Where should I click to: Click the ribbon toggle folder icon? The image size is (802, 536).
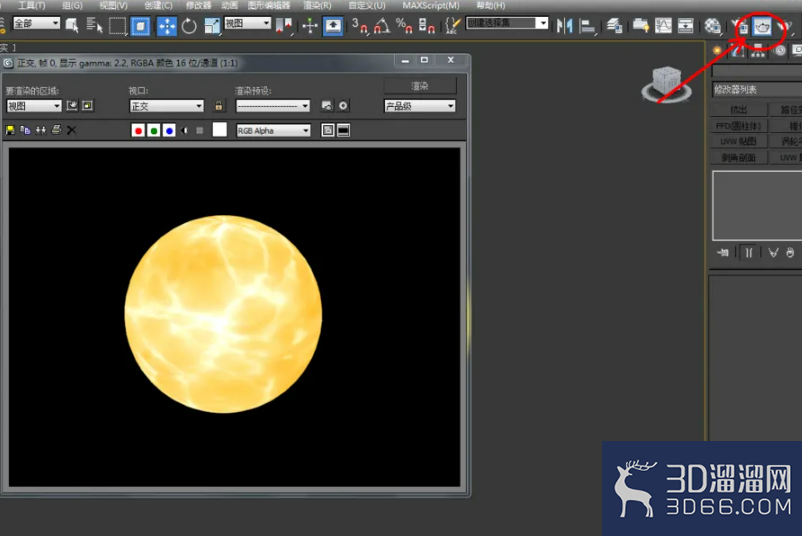coord(640,25)
